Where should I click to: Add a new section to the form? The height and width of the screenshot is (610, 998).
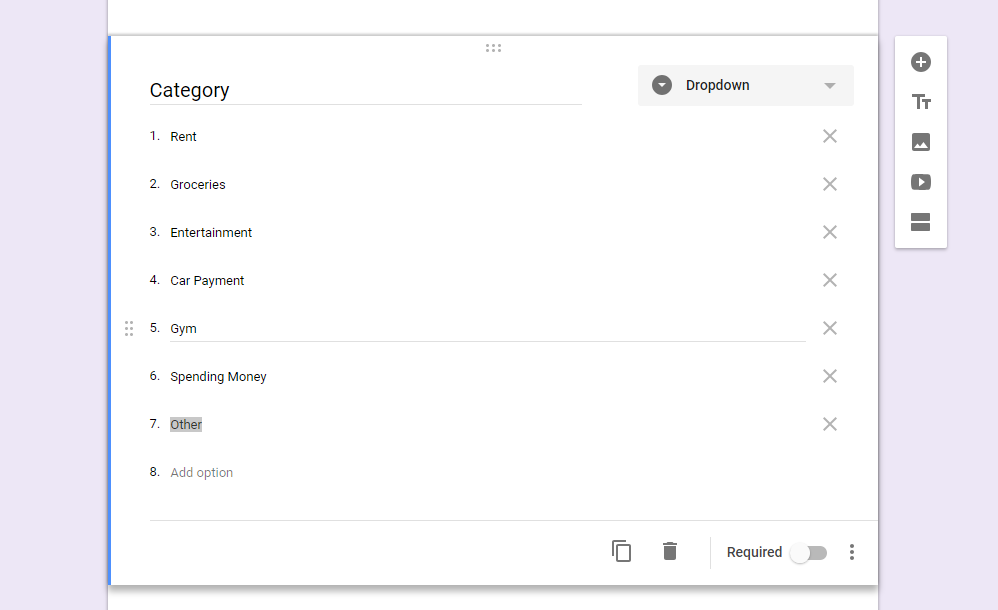[x=920, y=222]
